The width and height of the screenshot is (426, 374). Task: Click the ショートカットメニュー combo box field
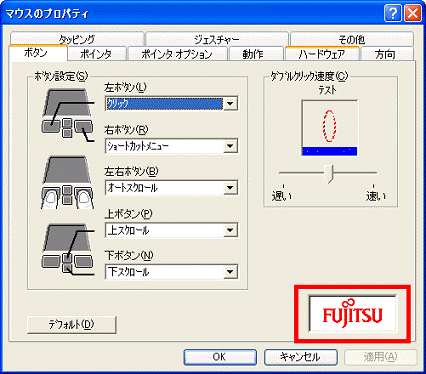171,146
